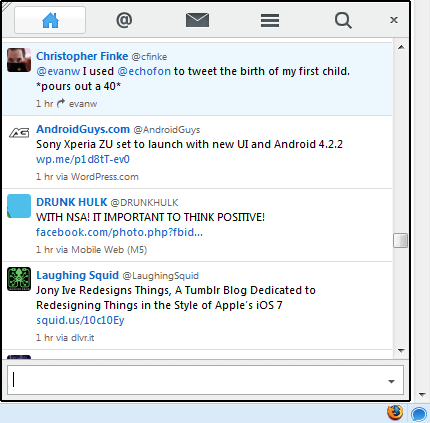
Task: Open the wp.me/p1d8tT-ev0 link
Action: pyautogui.click(x=83, y=159)
